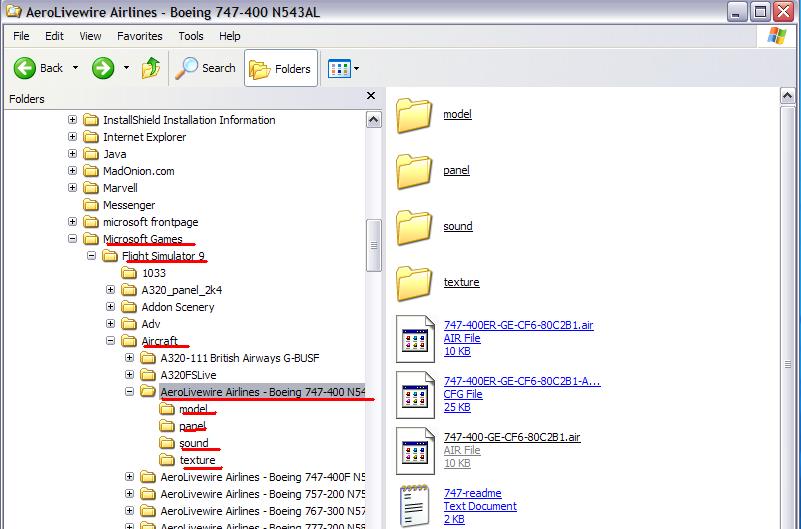Open the model folder icon in right pane
The image size is (801, 529).
(413, 115)
